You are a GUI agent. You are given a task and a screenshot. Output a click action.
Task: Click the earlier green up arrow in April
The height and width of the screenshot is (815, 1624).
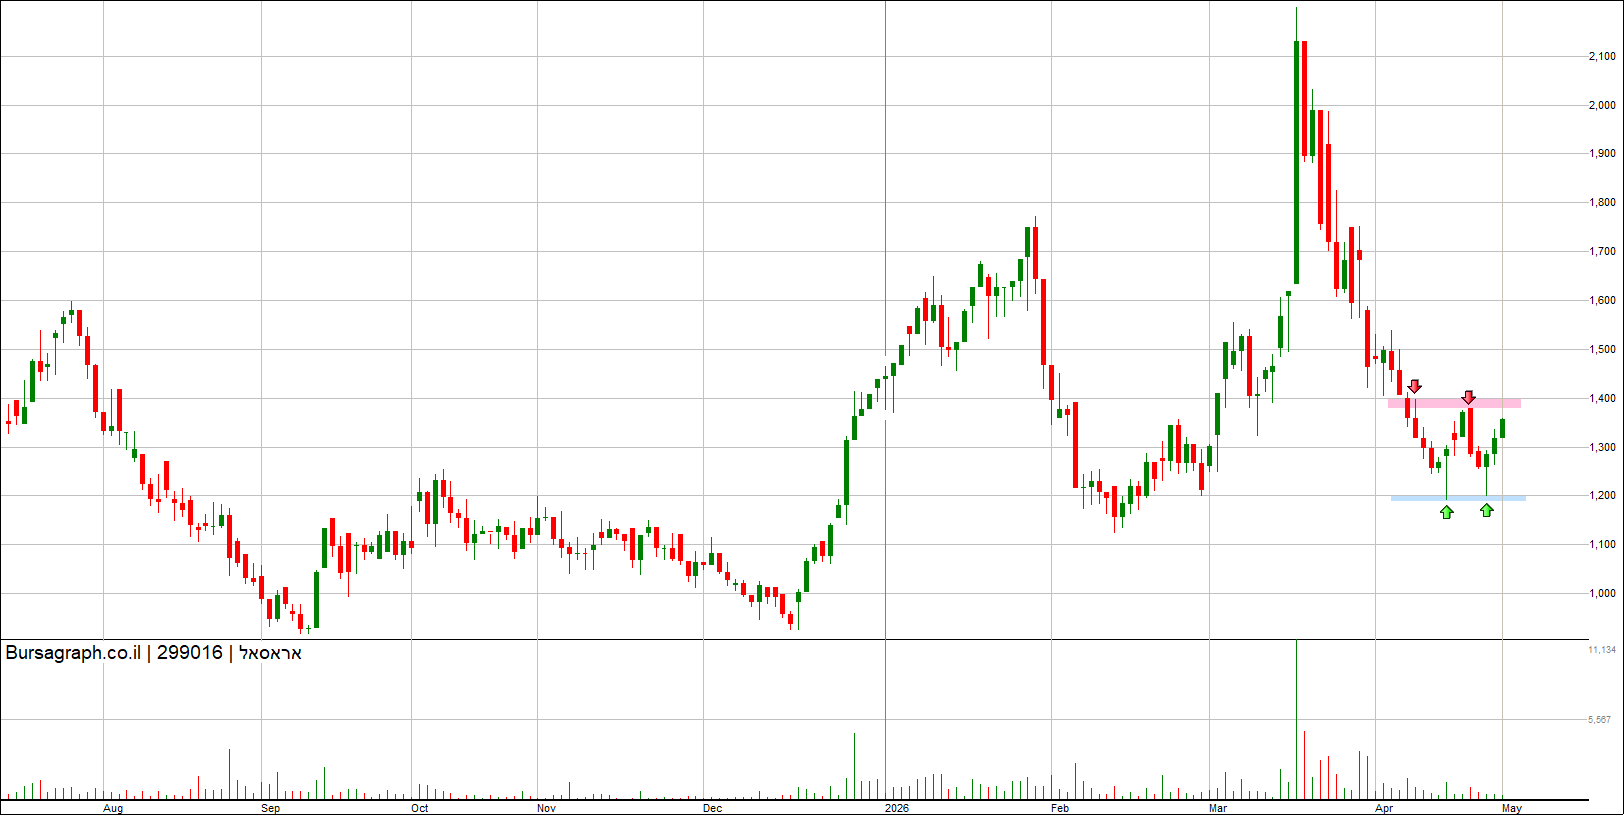(x=1446, y=512)
